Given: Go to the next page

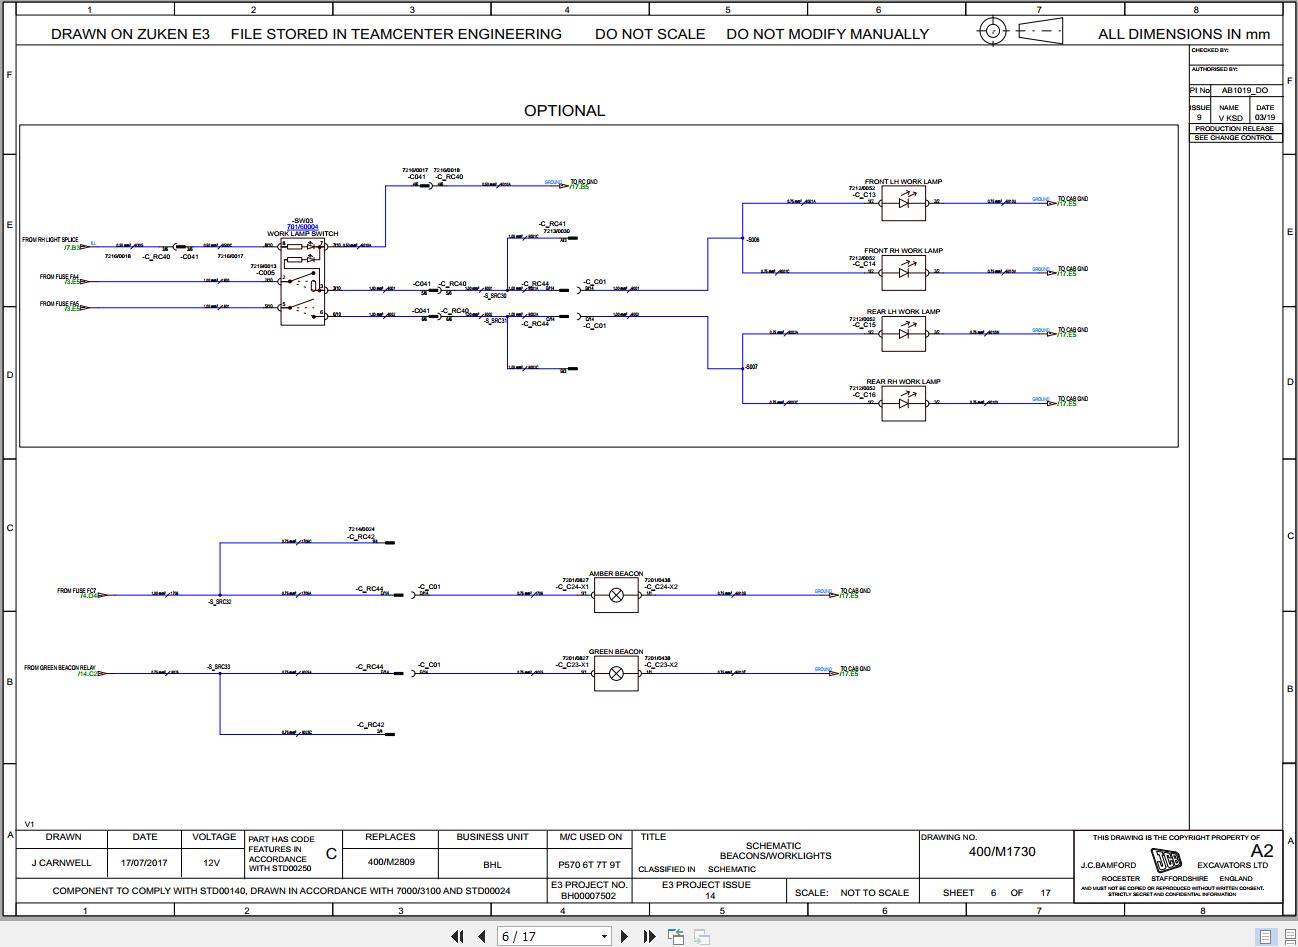Looking at the screenshot, I should (625, 936).
